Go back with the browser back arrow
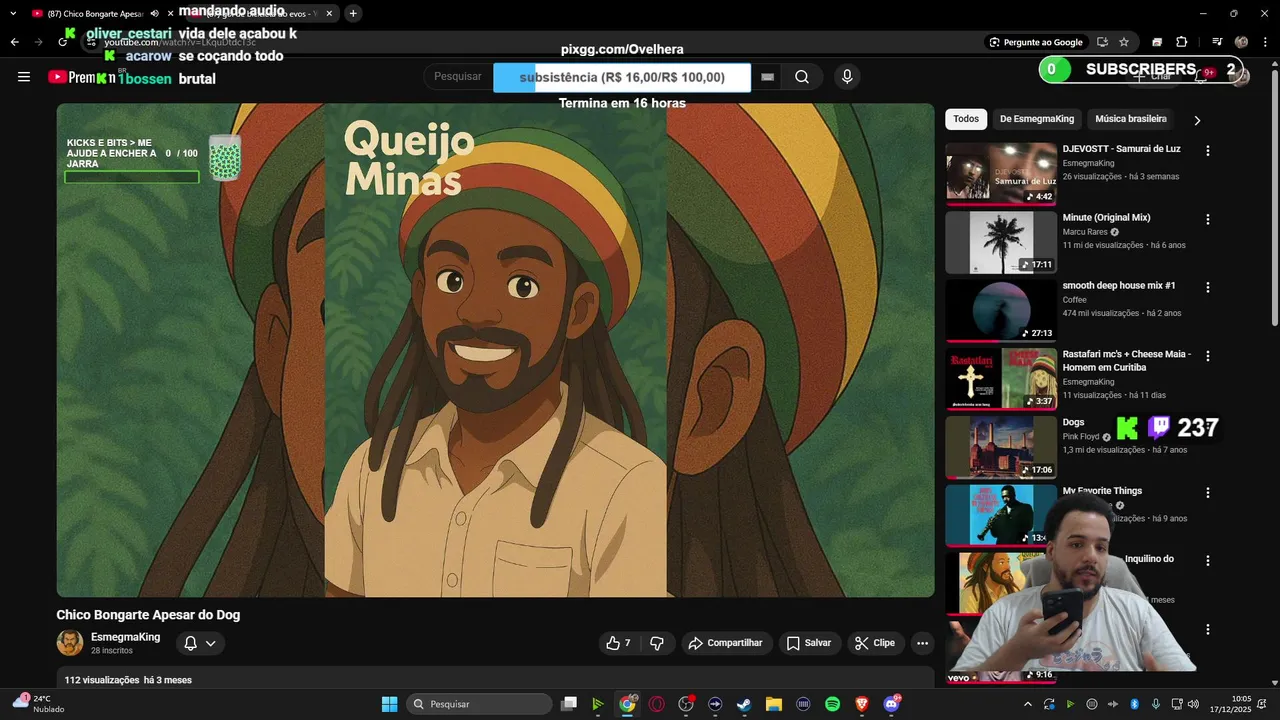The height and width of the screenshot is (720, 1280). pyautogui.click(x=14, y=42)
